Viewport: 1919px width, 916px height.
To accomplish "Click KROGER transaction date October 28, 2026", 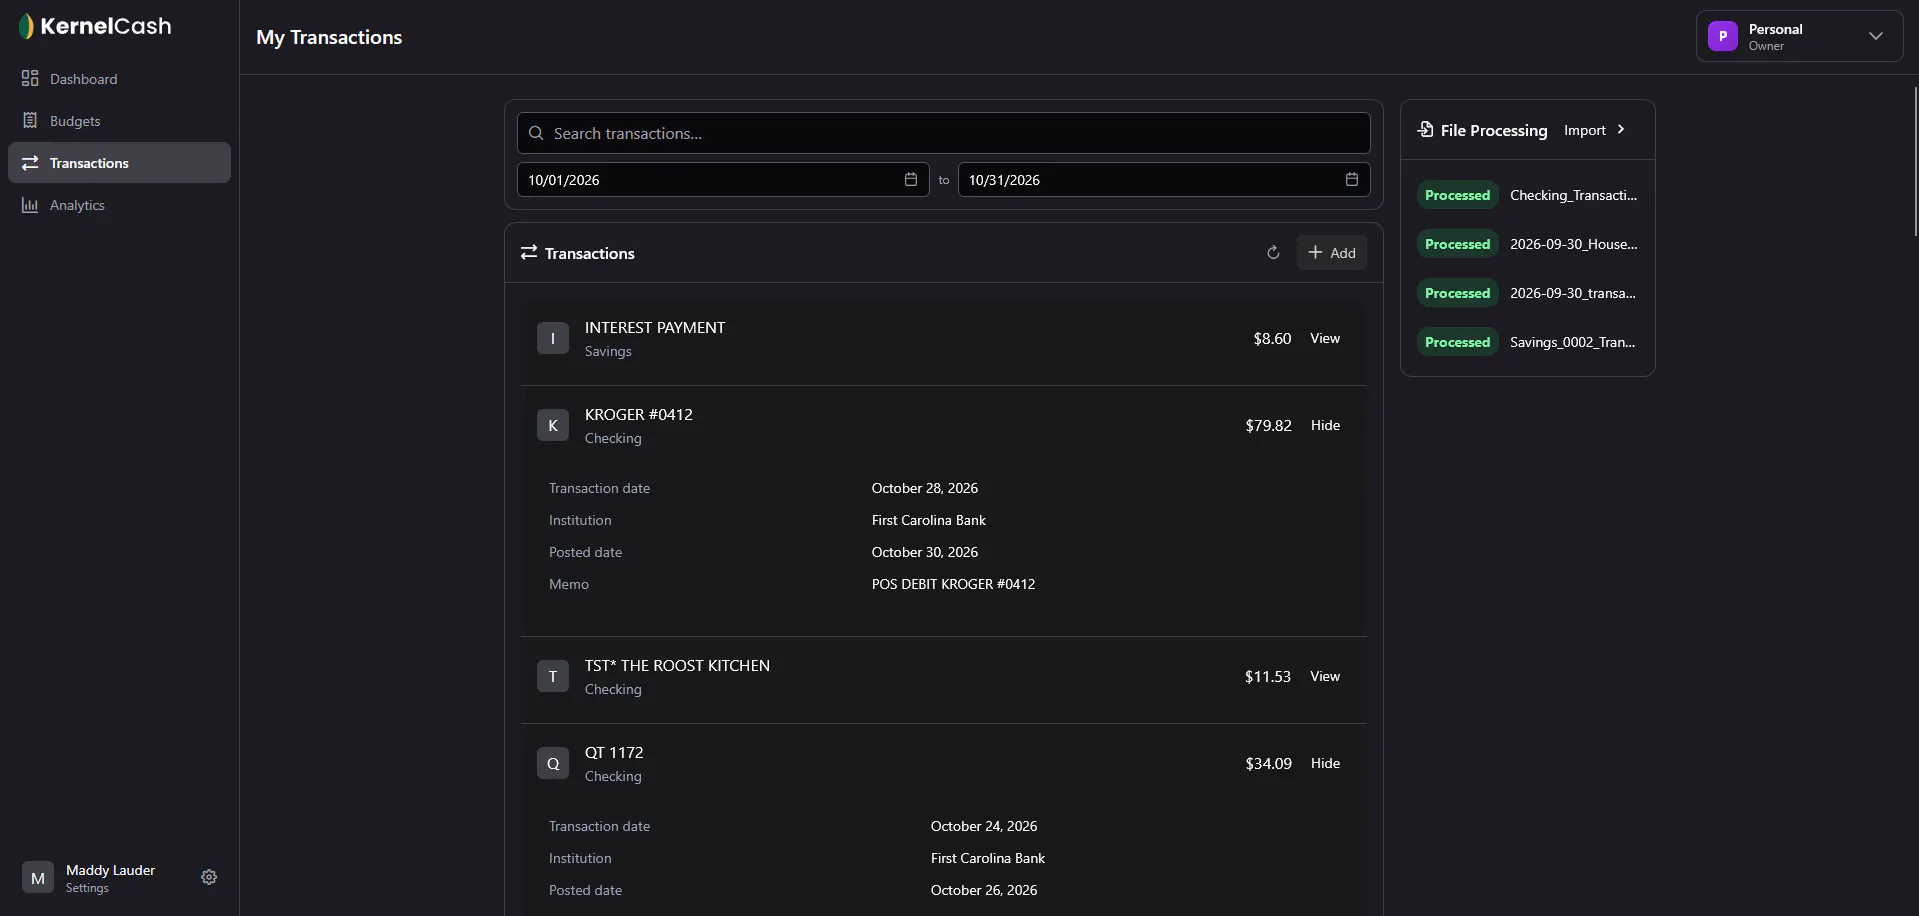I will [x=925, y=488].
